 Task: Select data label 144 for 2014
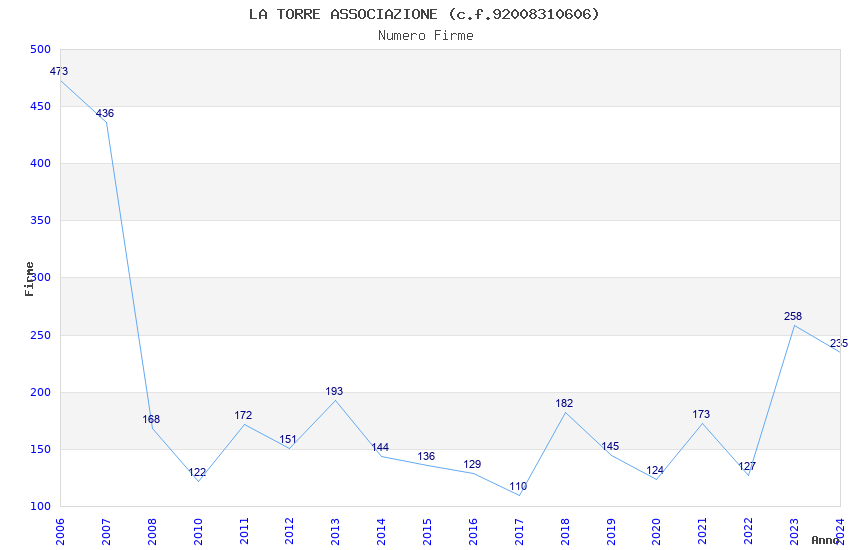pos(380,447)
